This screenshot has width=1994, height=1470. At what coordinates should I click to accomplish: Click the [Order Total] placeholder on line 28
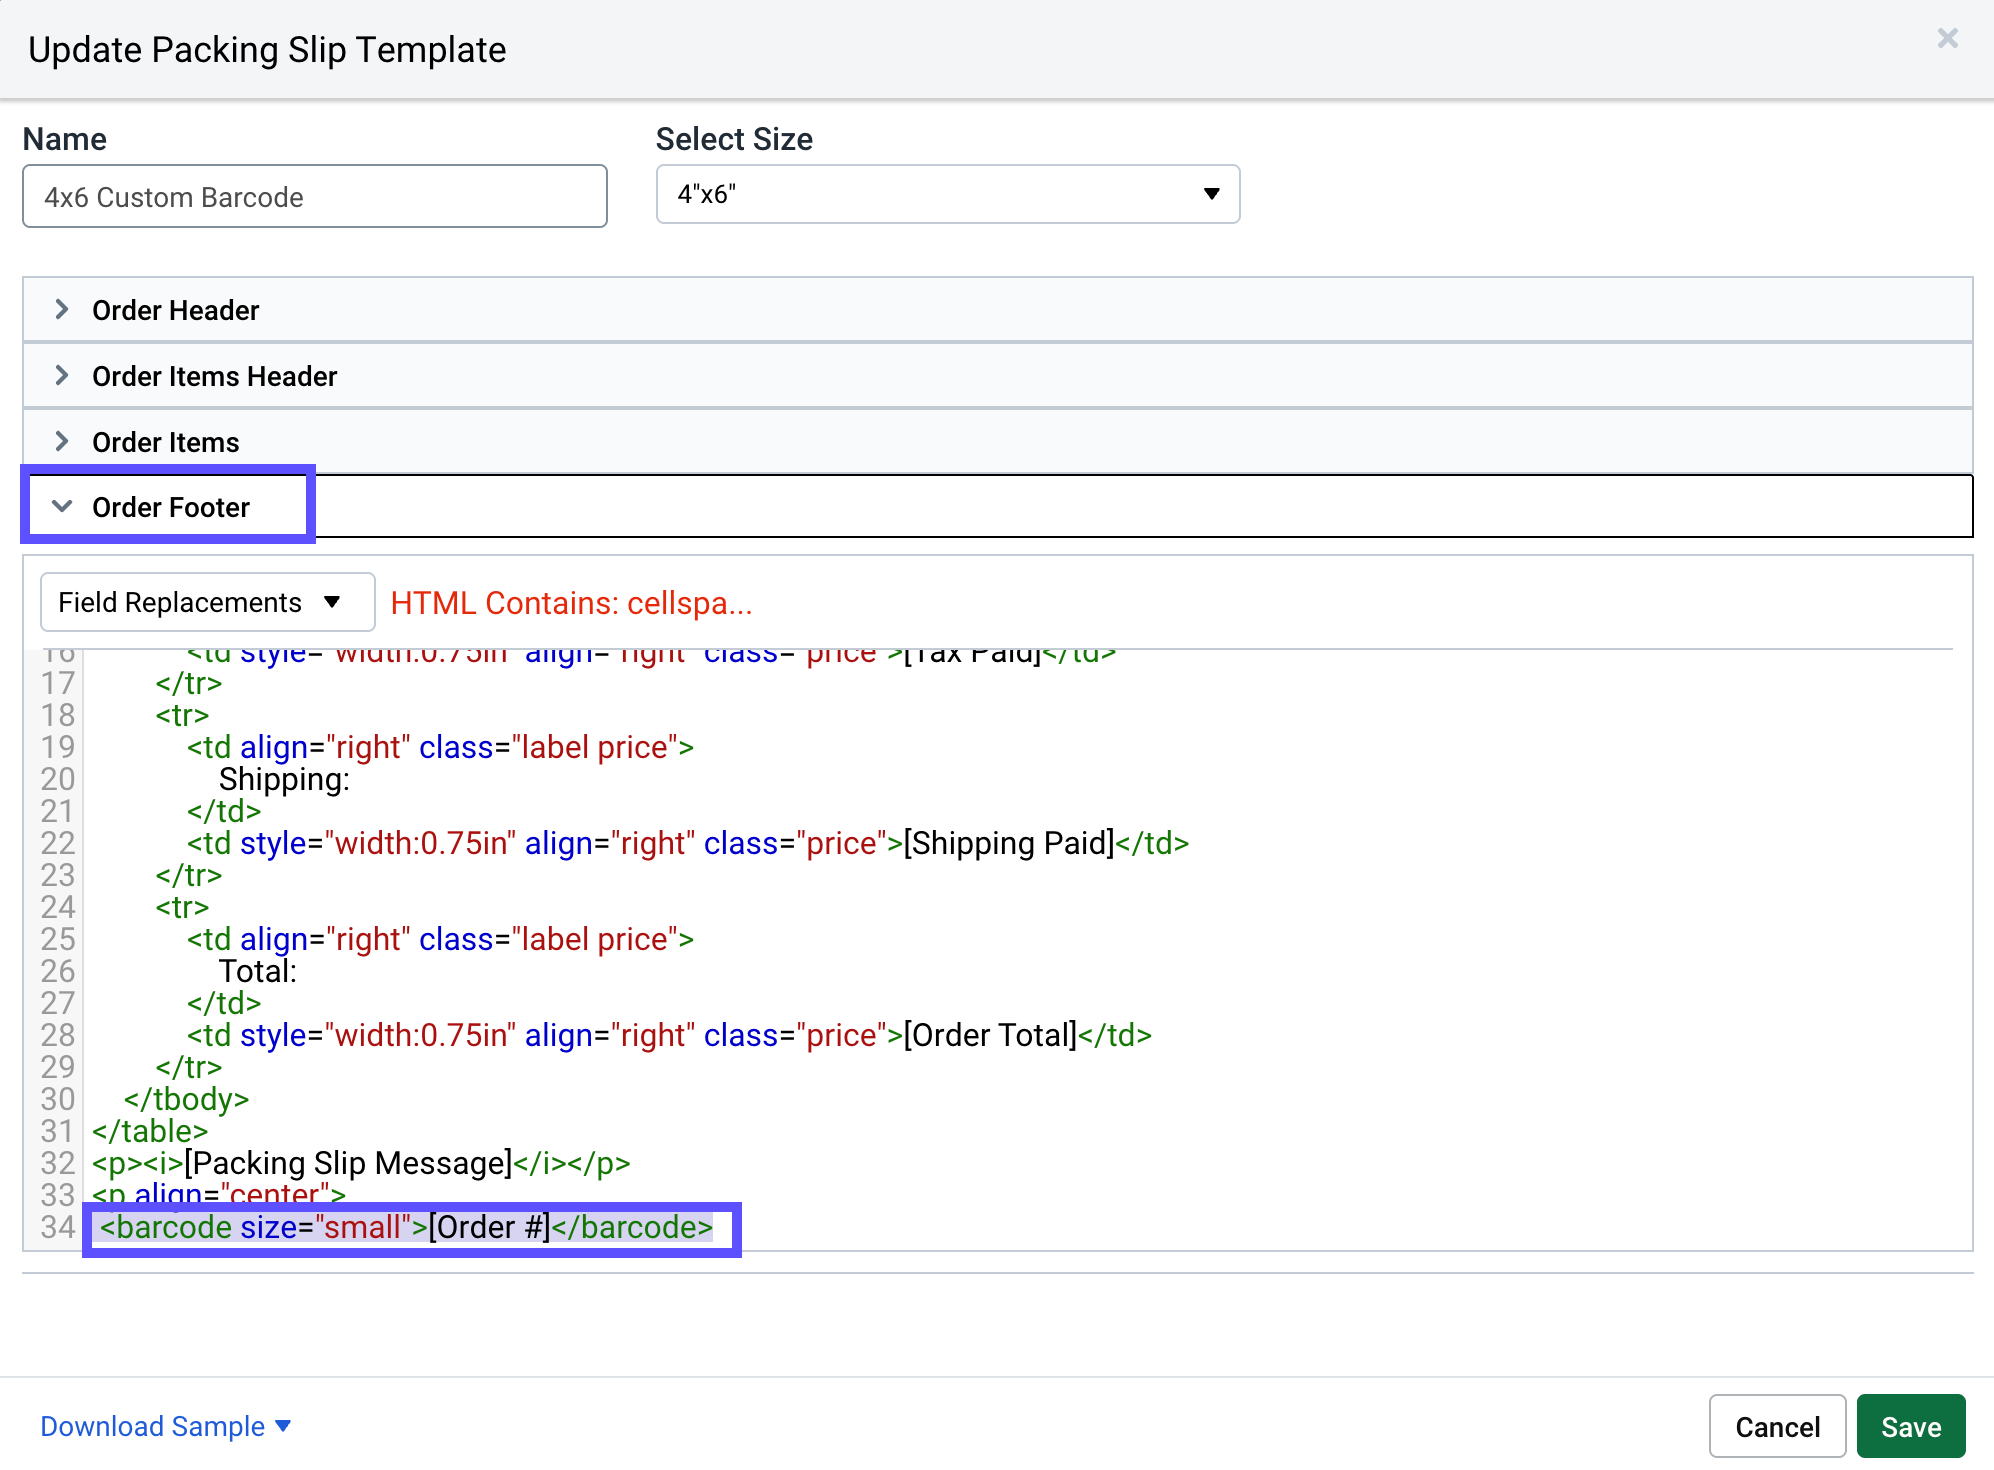990,1035
